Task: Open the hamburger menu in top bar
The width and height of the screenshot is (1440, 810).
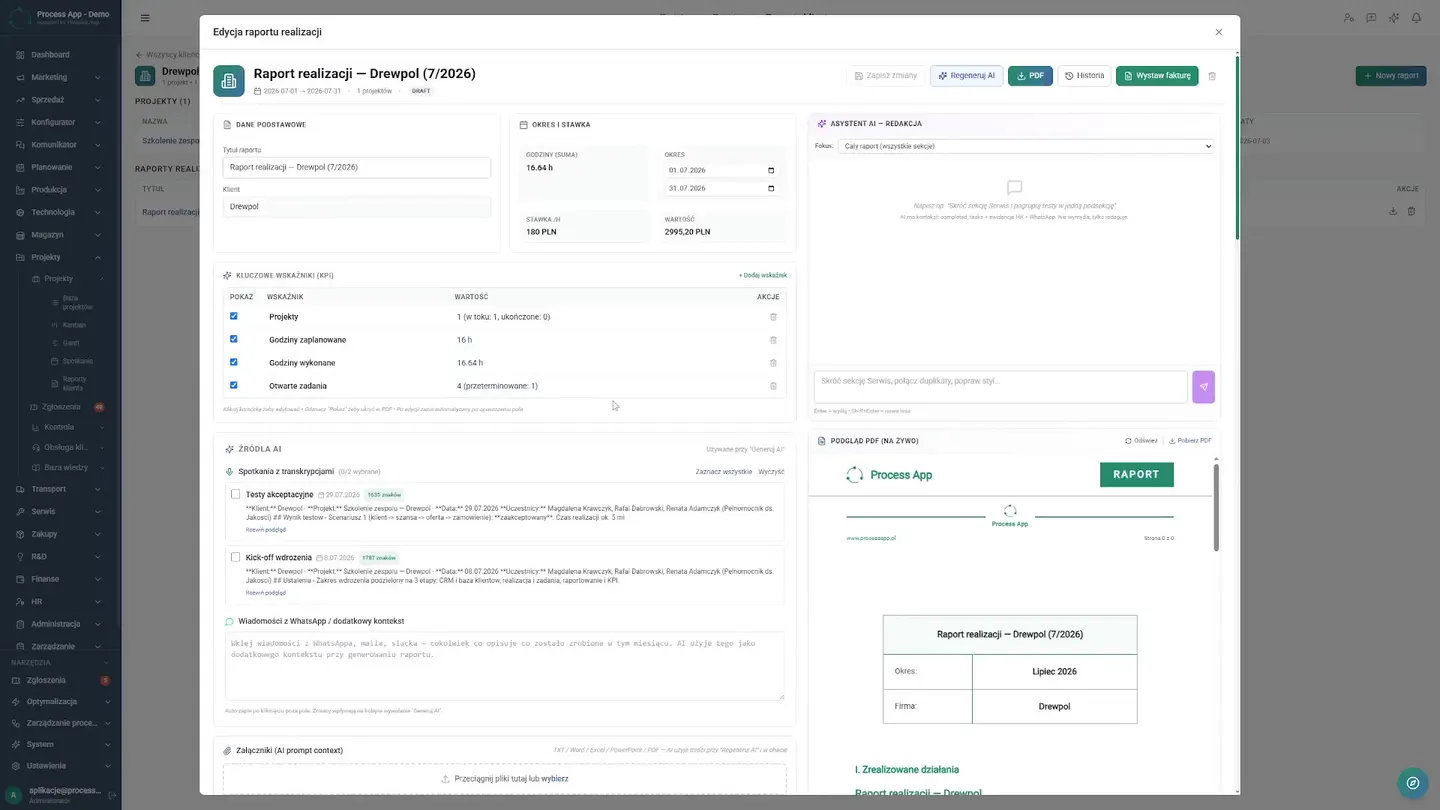Action: [145, 18]
